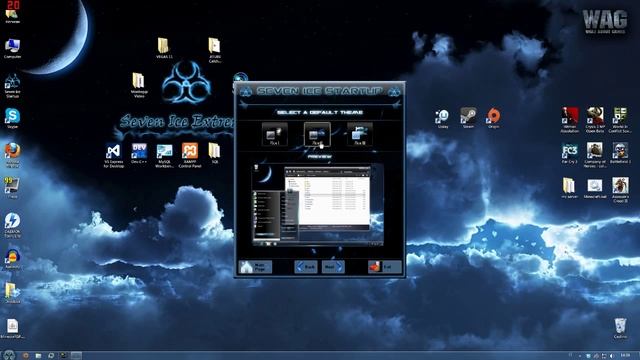Open the Recycle Bin
The height and width of the screenshot is (360, 640).
[620, 329]
